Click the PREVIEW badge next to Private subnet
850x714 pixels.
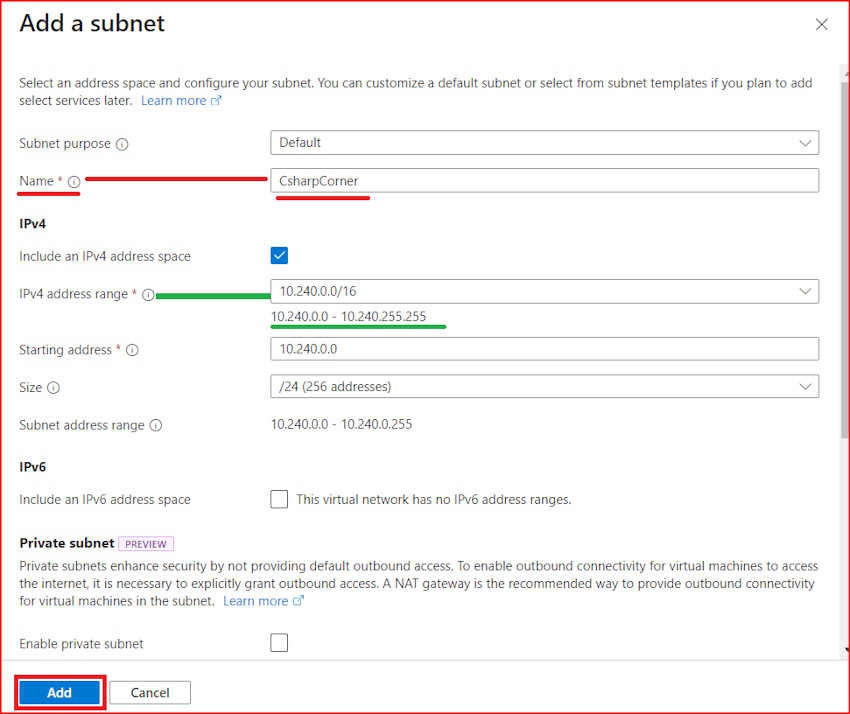click(146, 544)
